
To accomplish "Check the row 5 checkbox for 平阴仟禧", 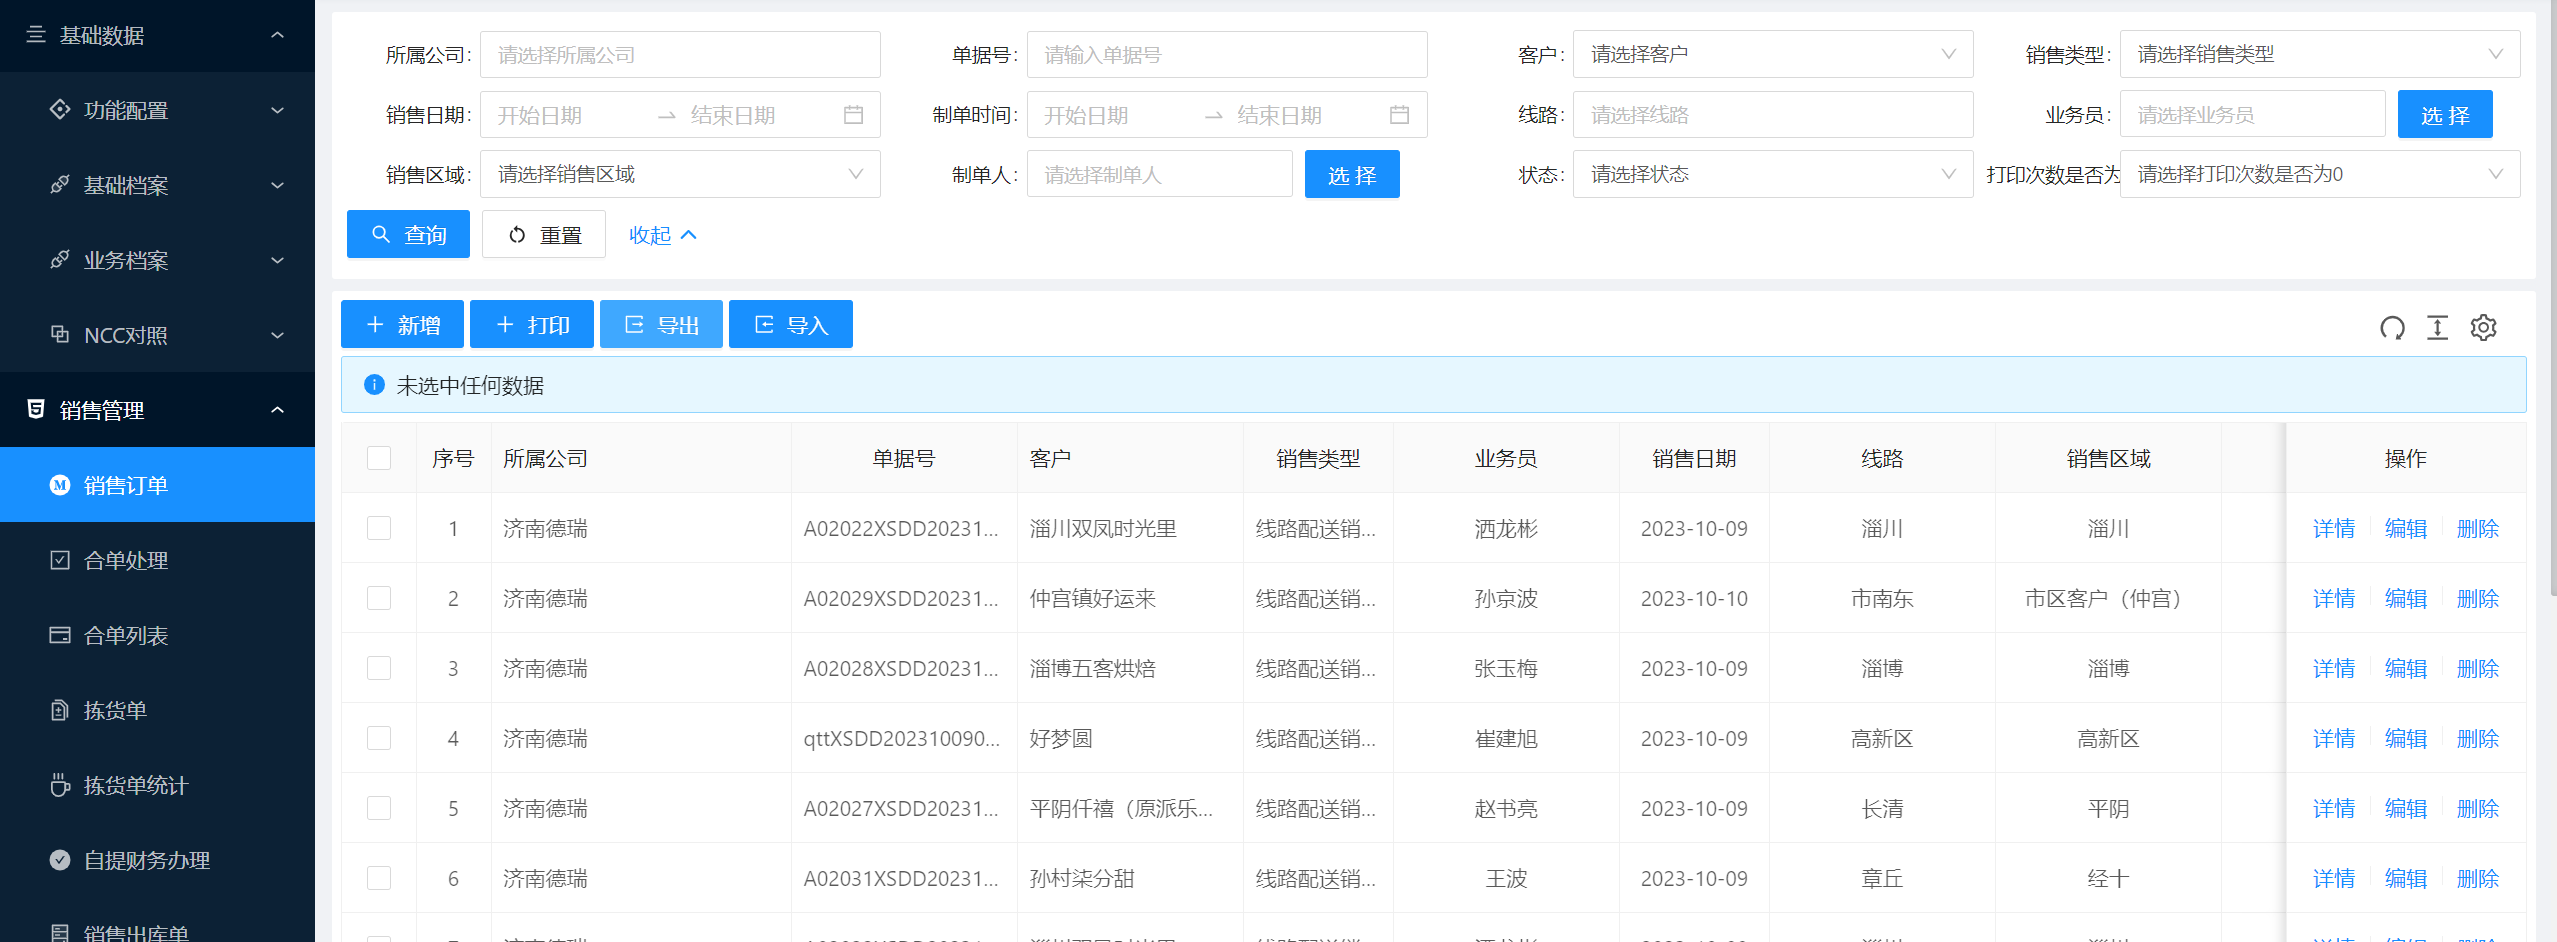I will 379,808.
